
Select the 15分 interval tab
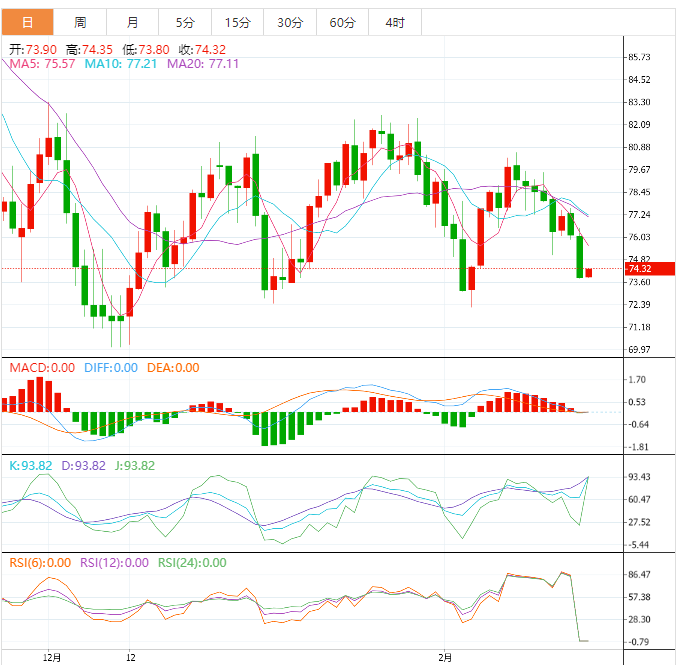pos(237,22)
